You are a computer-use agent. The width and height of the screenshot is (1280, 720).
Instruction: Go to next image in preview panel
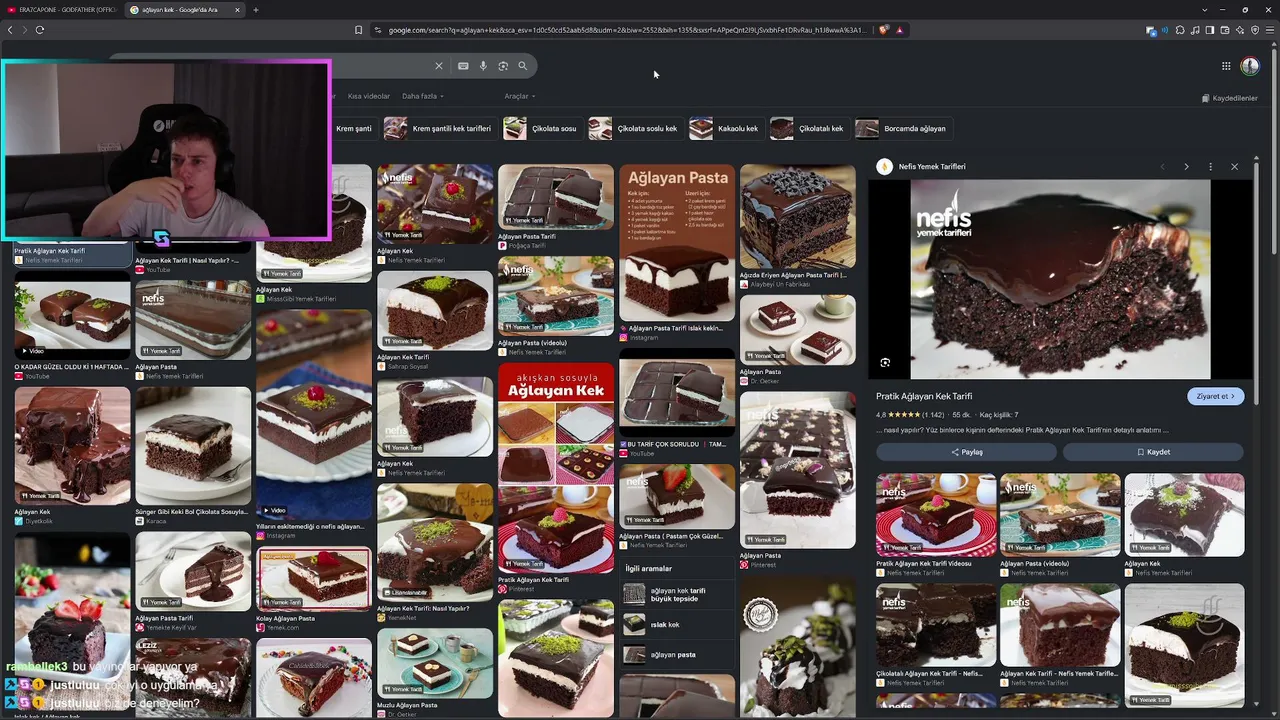tap(1186, 167)
